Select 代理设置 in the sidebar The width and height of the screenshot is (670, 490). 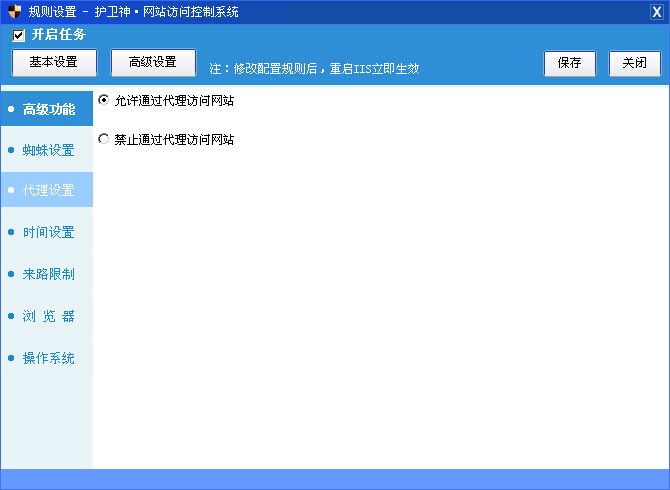(47, 190)
